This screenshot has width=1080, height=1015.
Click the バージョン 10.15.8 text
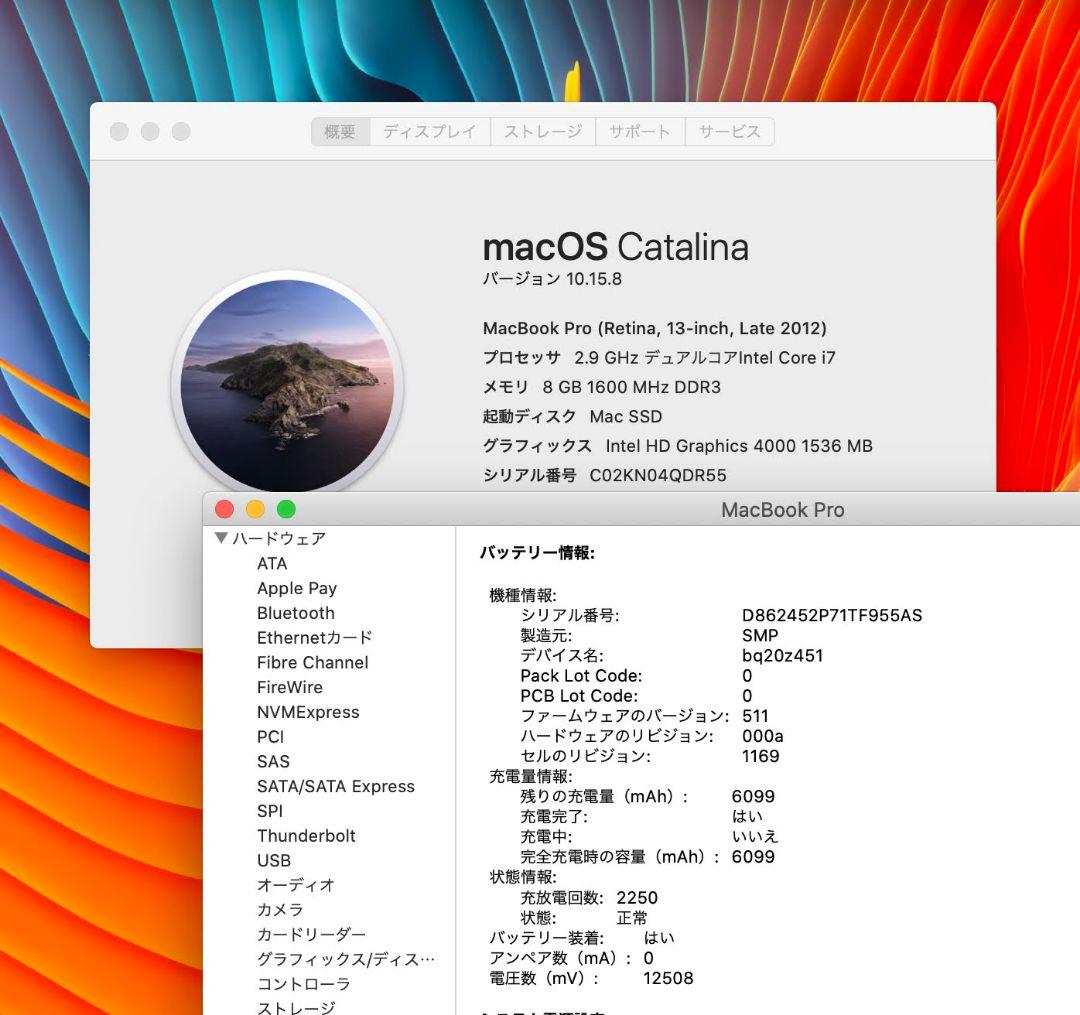point(552,279)
